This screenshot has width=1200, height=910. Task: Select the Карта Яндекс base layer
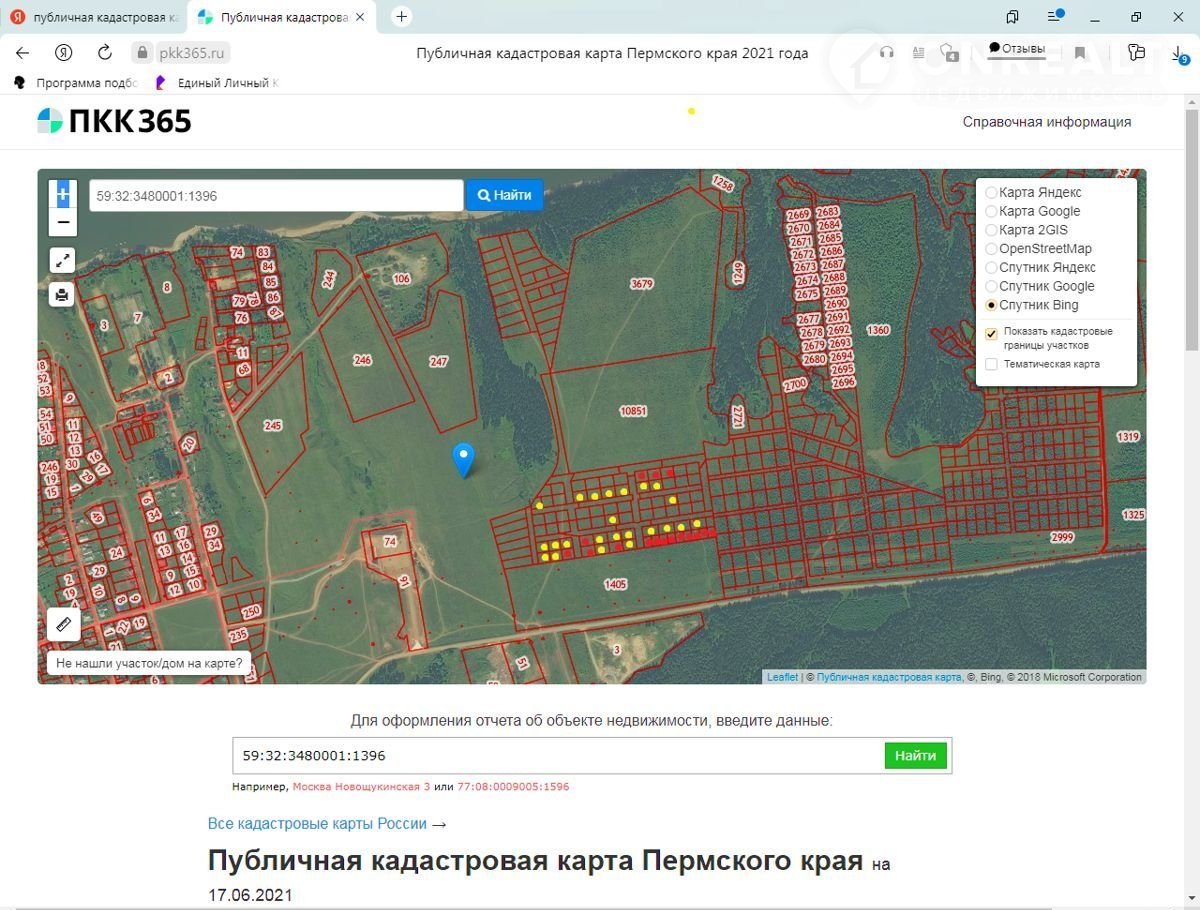click(991, 193)
